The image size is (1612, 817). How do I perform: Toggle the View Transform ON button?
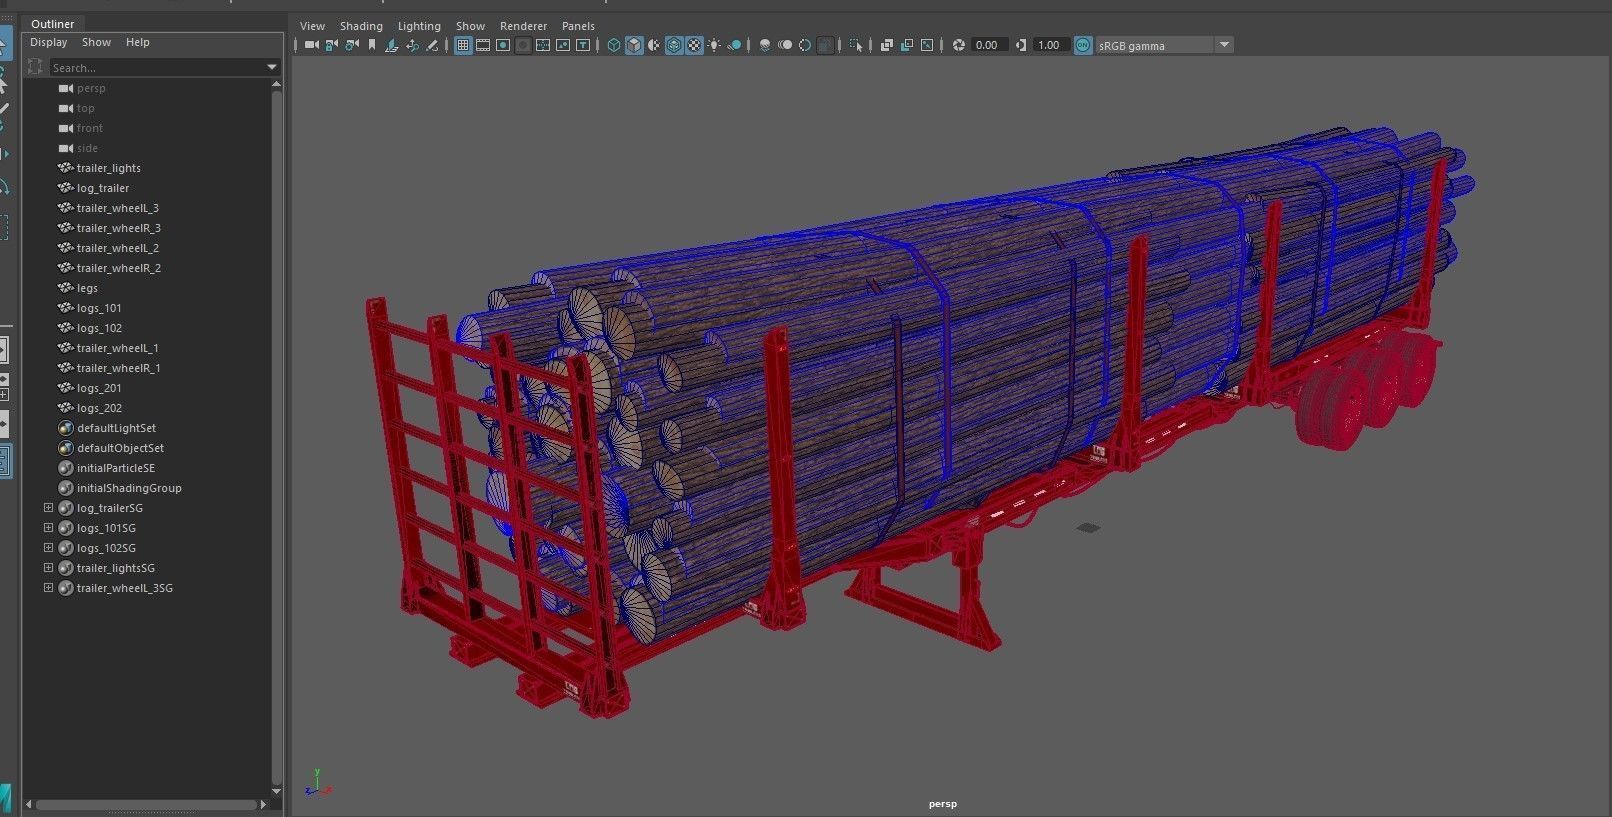point(1083,45)
